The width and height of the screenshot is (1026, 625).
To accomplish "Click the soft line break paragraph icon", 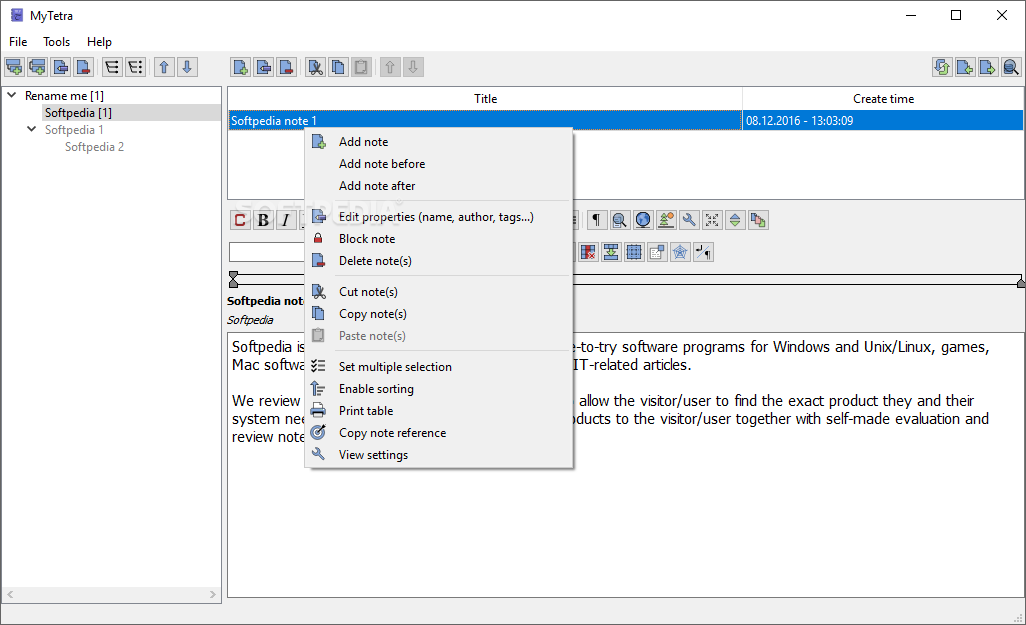I will [703, 252].
